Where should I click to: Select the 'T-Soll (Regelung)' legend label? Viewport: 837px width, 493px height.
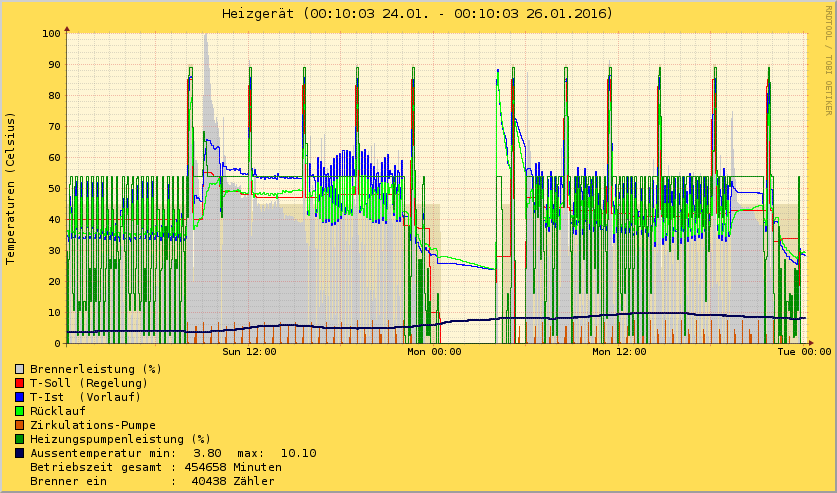click(x=89, y=383)
